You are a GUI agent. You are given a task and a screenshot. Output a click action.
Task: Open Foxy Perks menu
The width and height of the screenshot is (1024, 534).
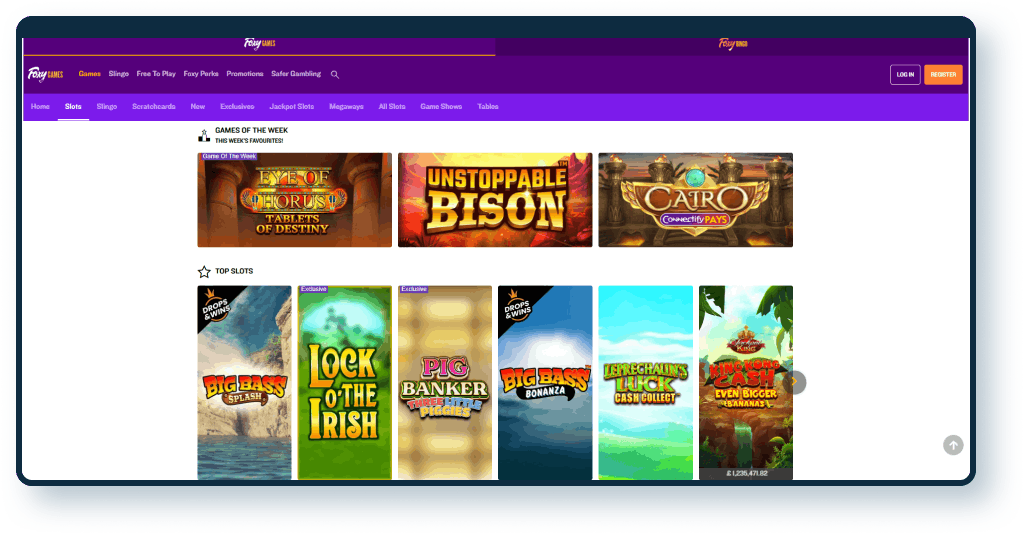point(200,74)
